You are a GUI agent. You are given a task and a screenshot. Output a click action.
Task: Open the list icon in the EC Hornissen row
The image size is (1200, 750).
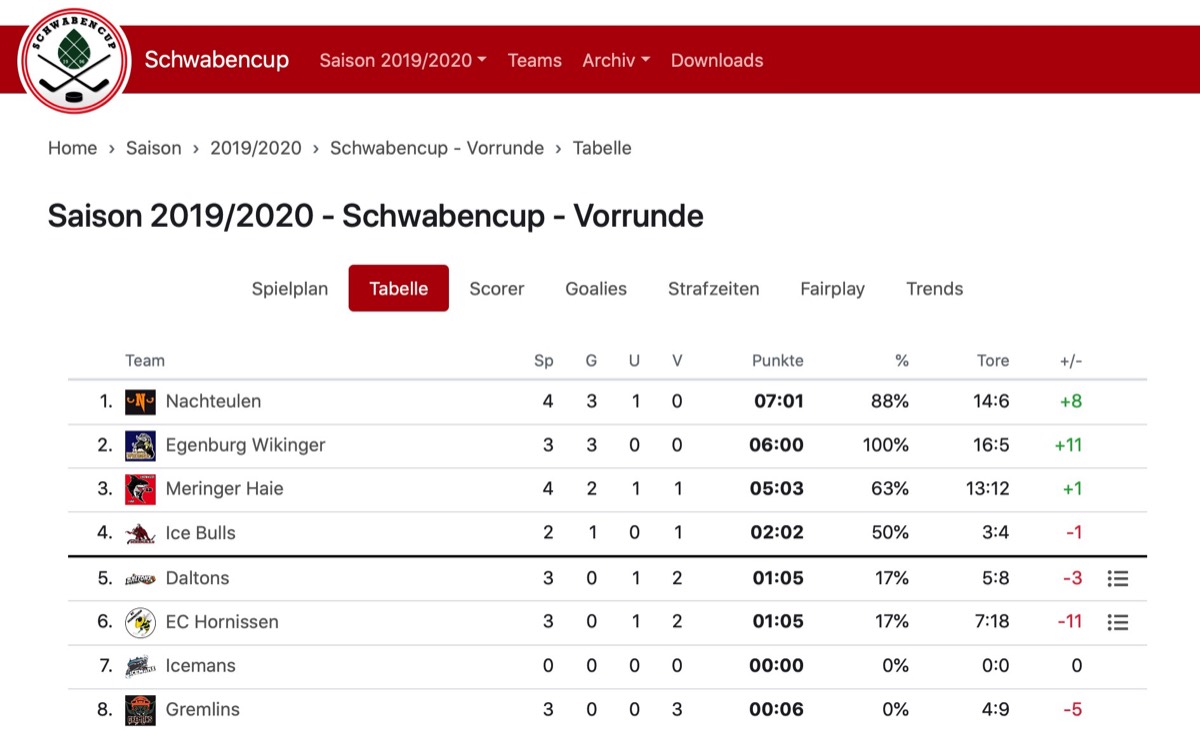click(x=1118, y=622)
